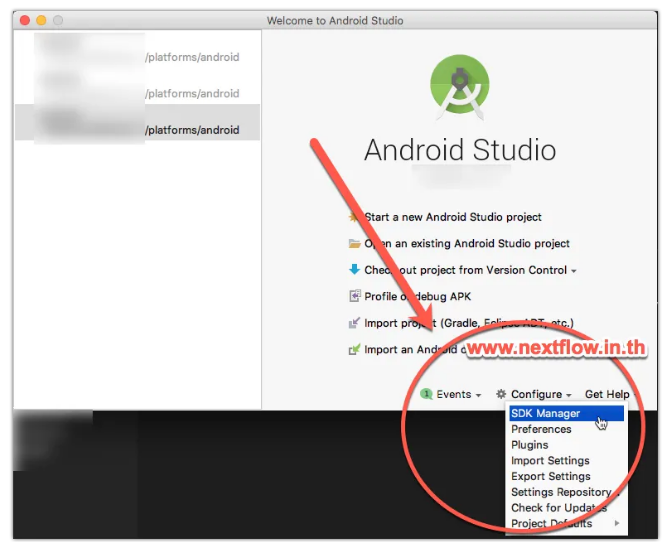This screenshot has width=663, height=542.
Task: Click the Import project Gradle icon
Action: [x=354, y=323]
